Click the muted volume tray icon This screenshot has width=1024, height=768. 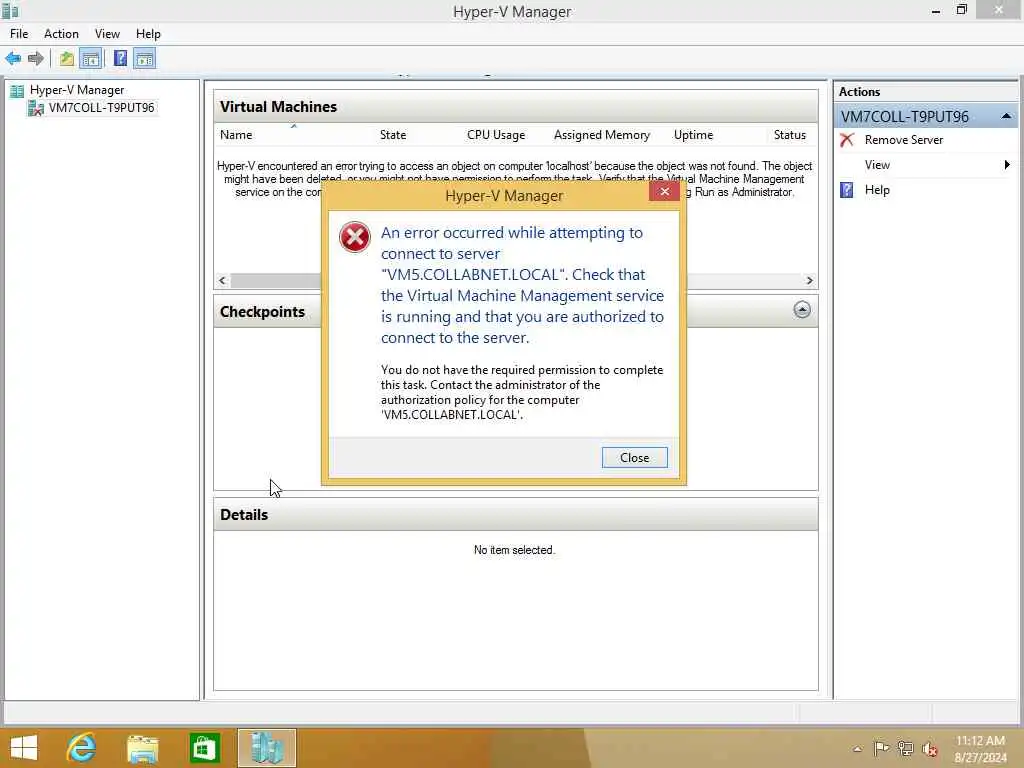pyautogui.click(x=929, y=749)
